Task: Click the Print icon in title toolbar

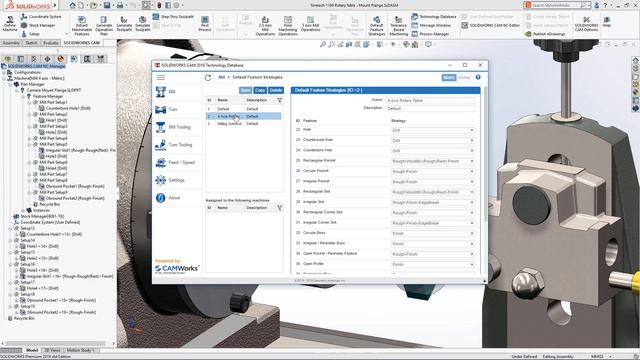Action: coord(120,5)
